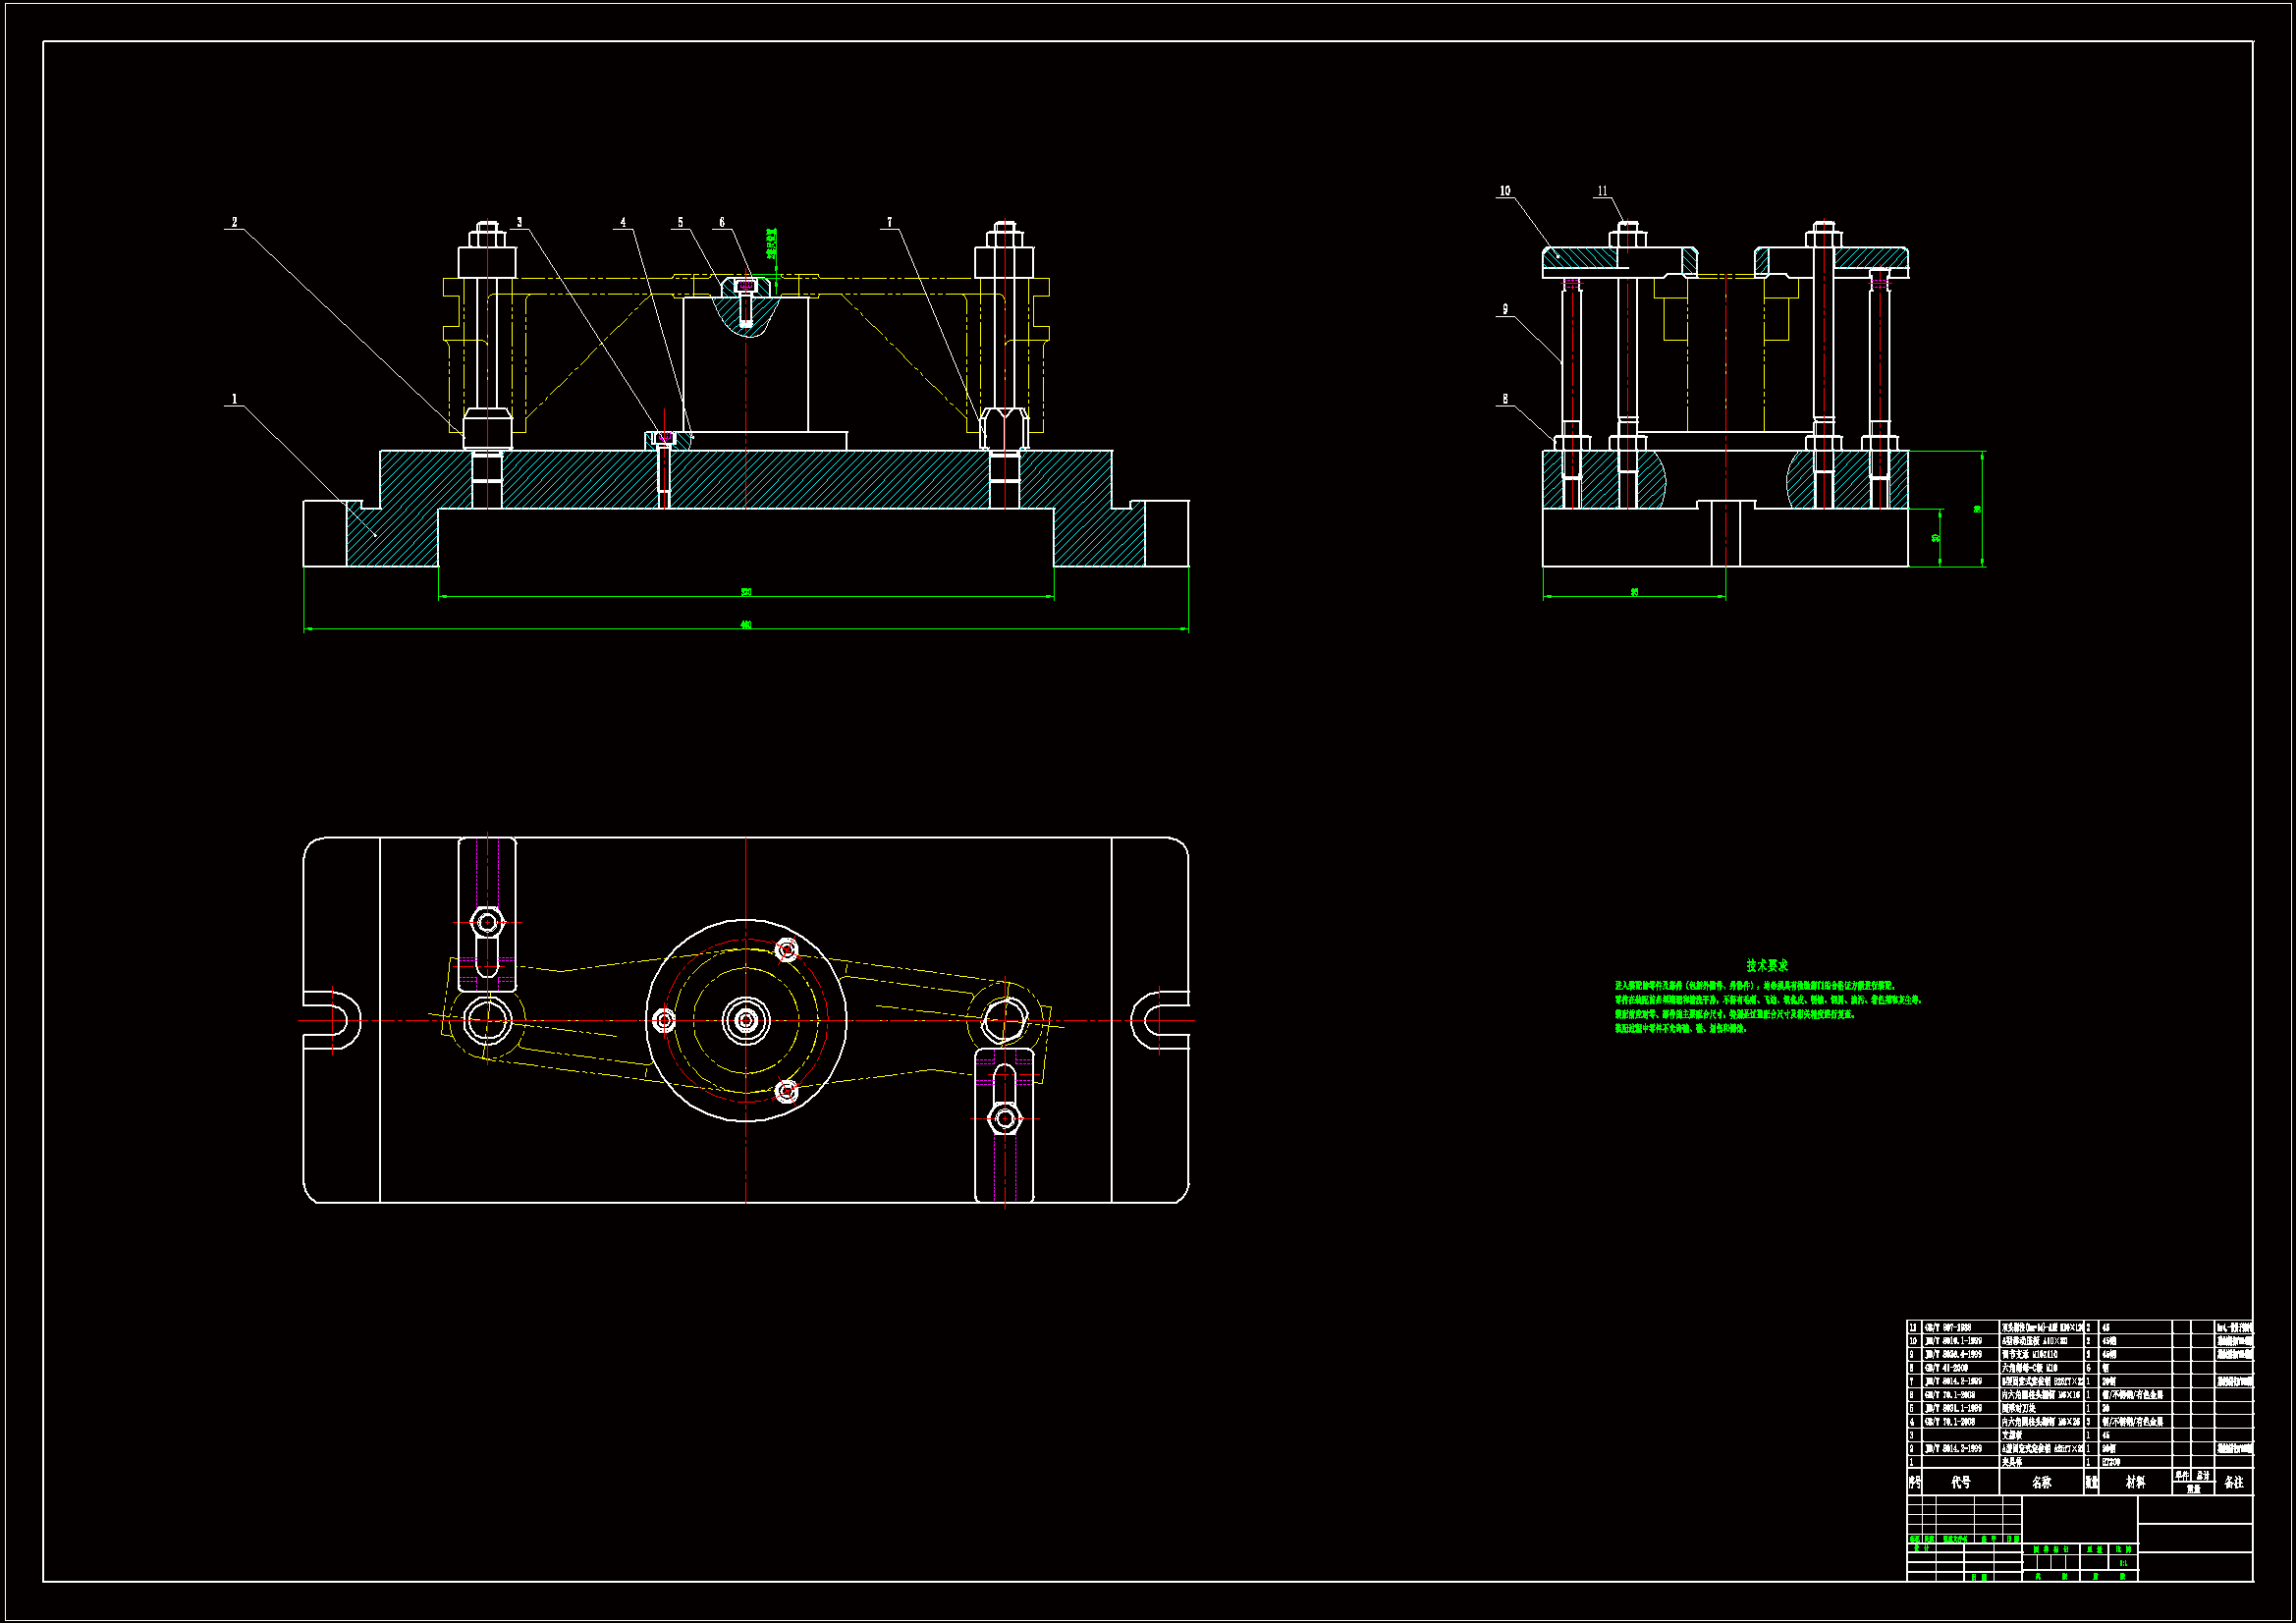2296x1623 pixels.
Task: Click part callout number 7
Action: tap(889, 223)
